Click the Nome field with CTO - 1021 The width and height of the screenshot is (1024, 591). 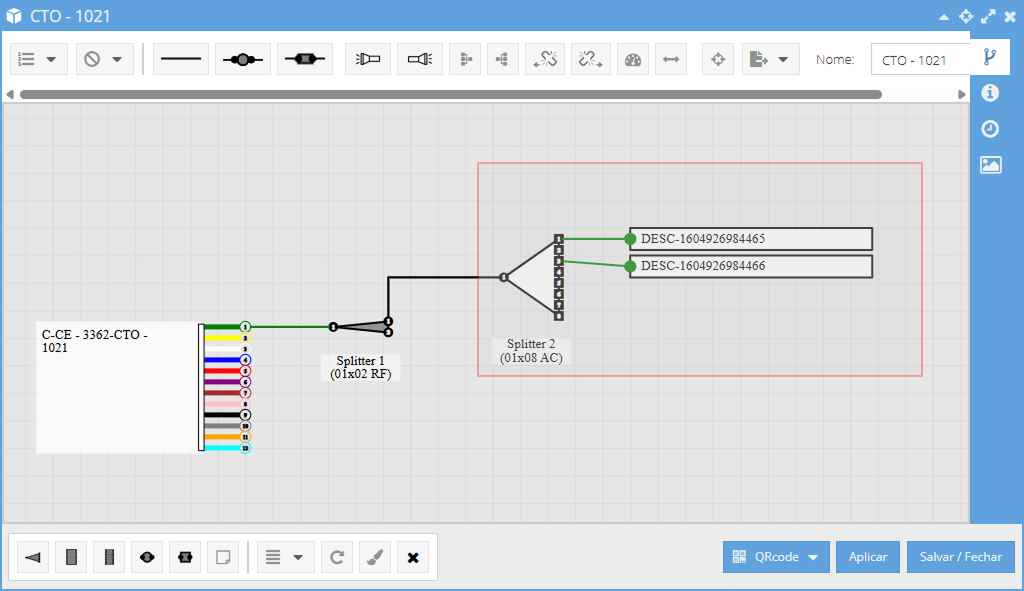921,59
